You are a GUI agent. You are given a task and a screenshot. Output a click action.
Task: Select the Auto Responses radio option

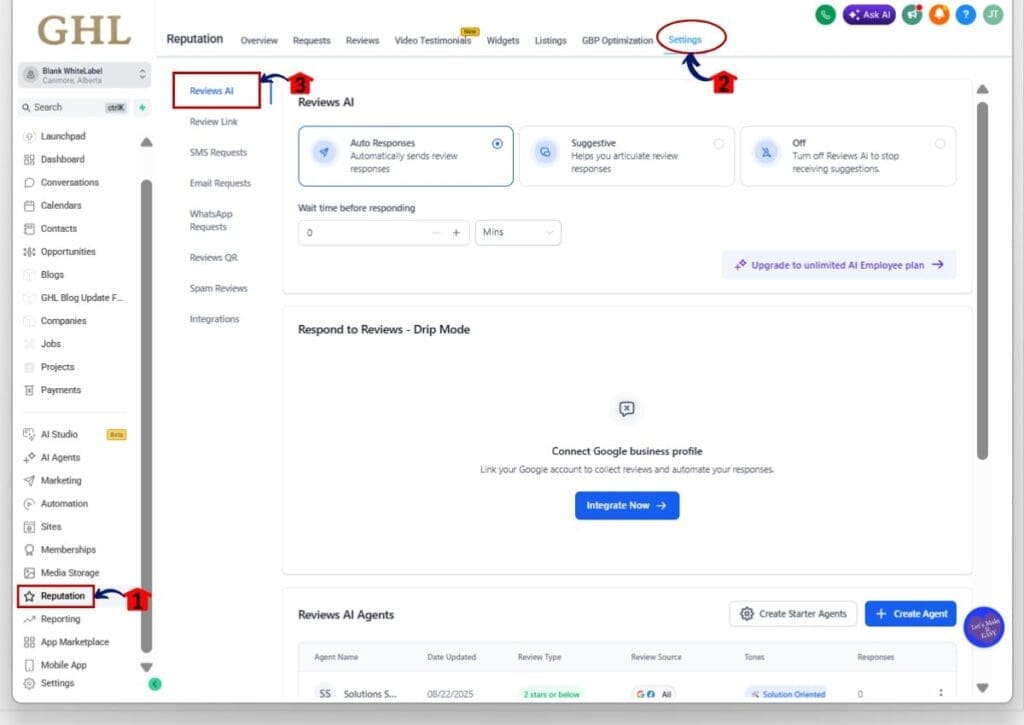[x=497, y=144]
